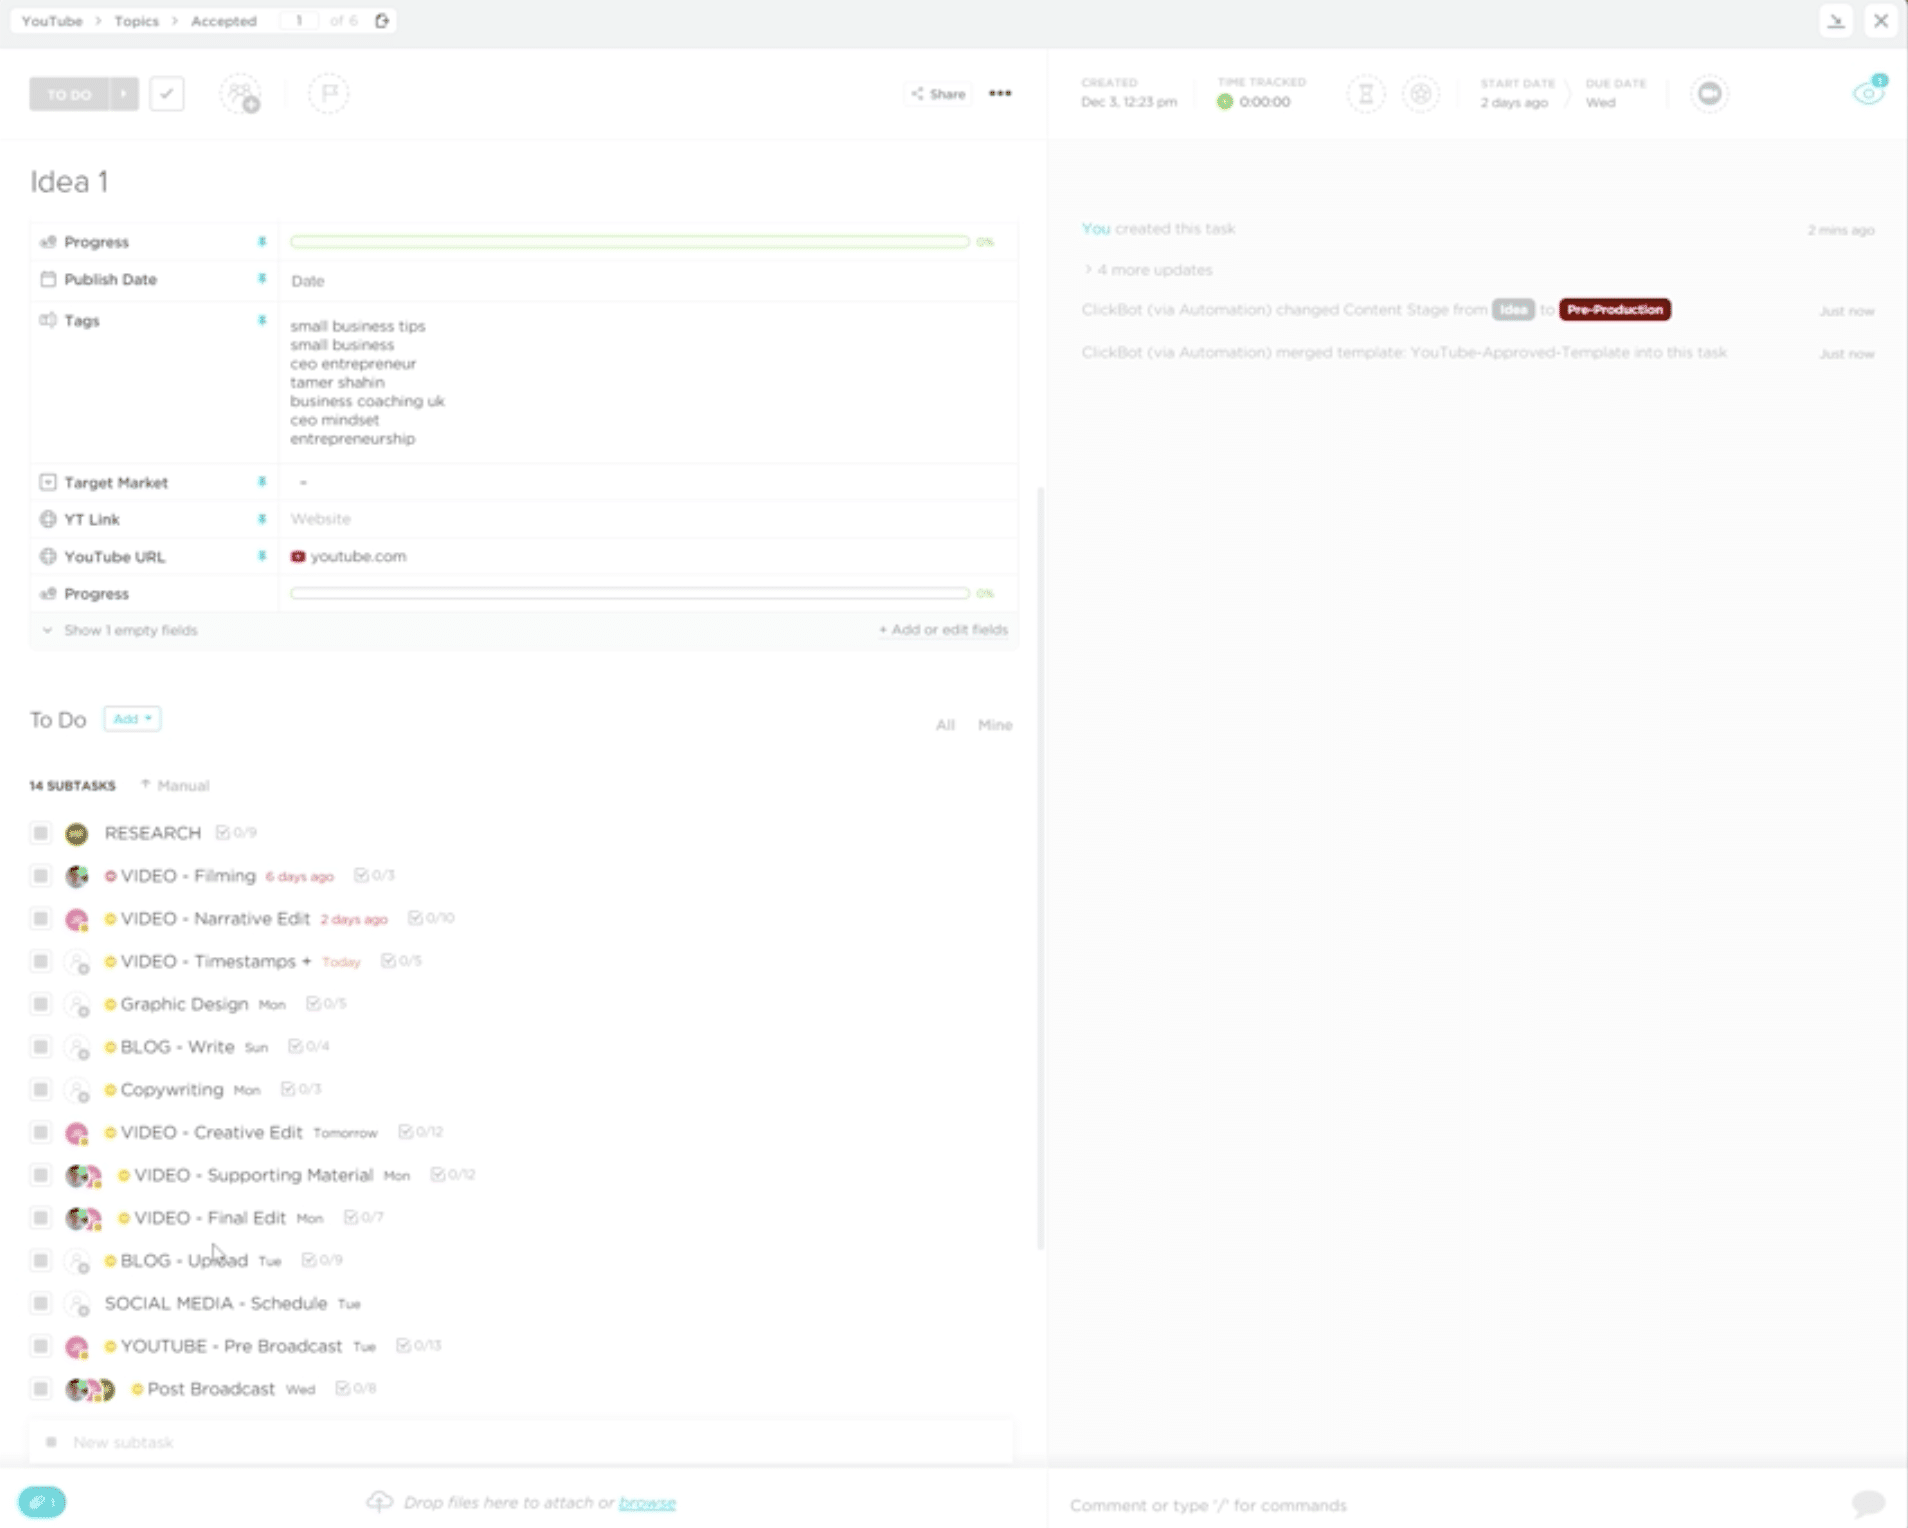
Task: Add a time estimate via the hourglass icon
Action: click(x=1367, y=93)
